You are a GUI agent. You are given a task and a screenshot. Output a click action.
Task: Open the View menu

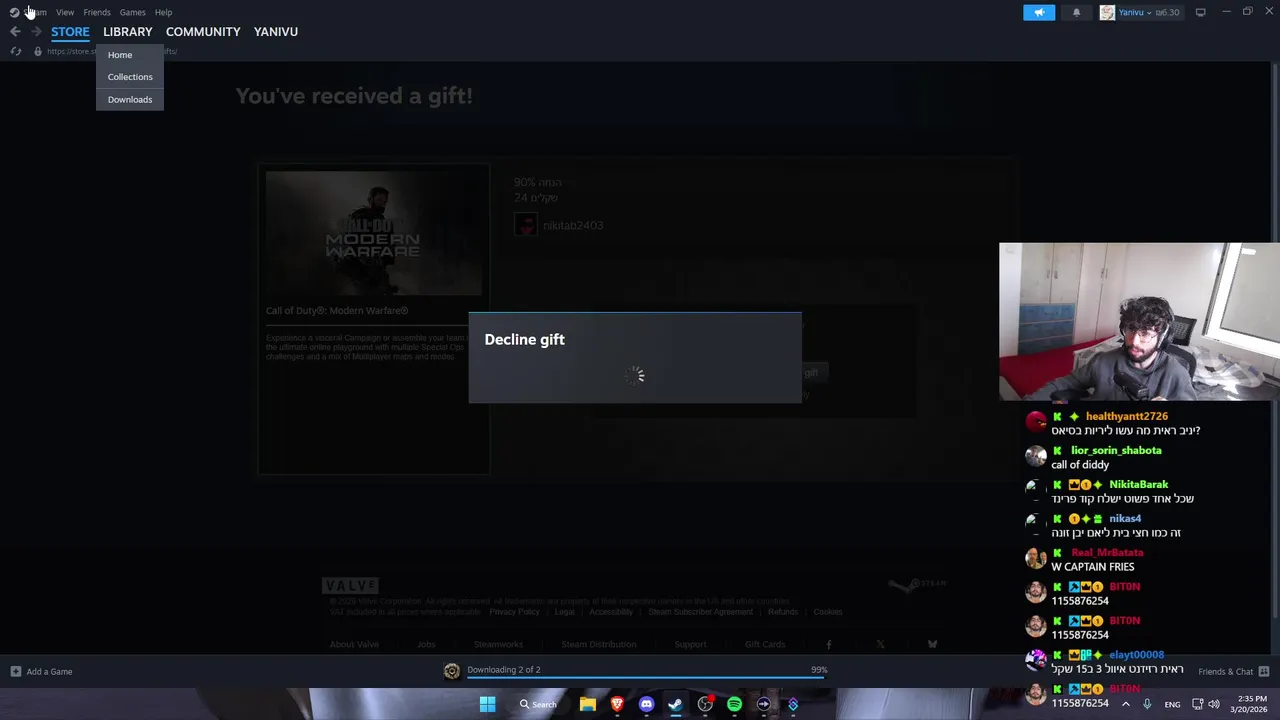65,12
